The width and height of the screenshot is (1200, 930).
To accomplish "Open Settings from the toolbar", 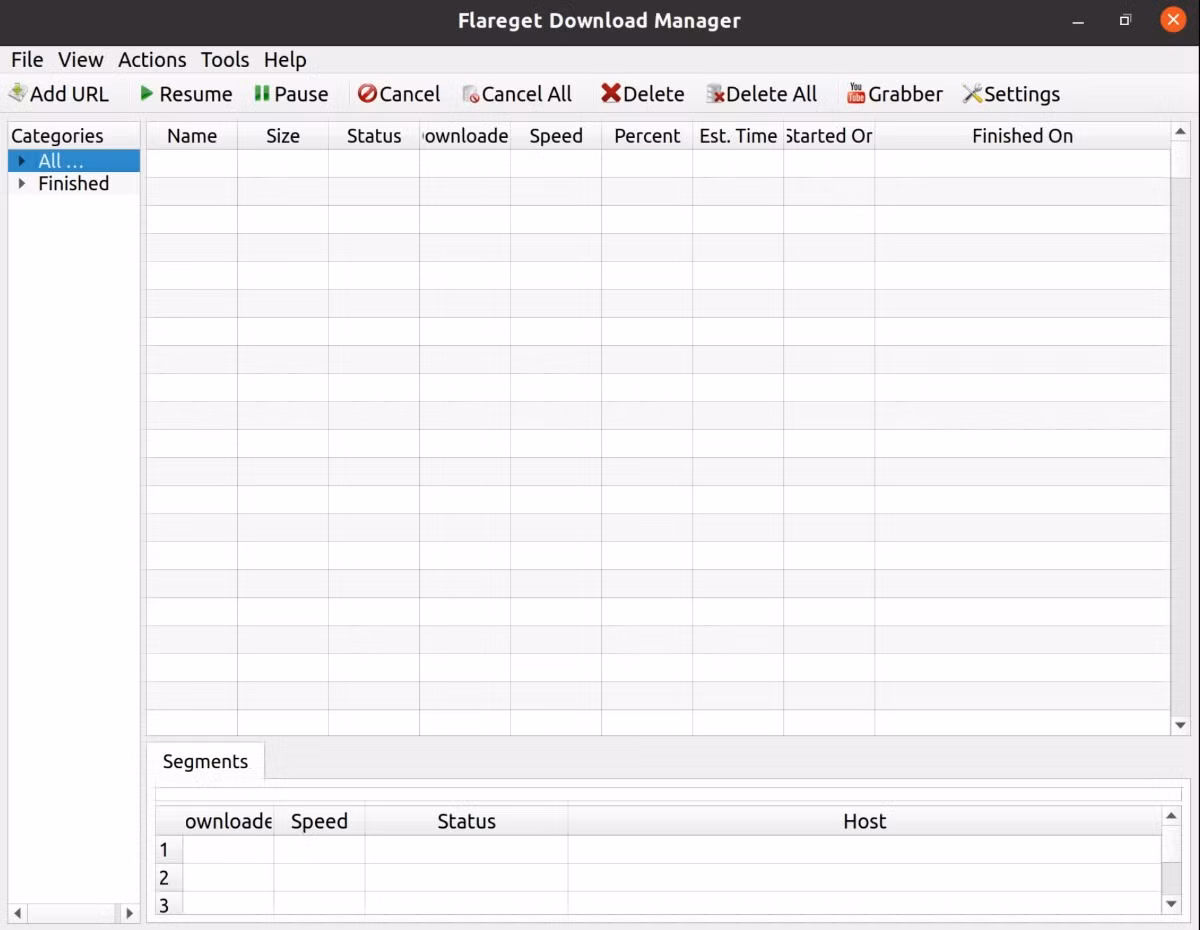I will [x=1011, y=94].
